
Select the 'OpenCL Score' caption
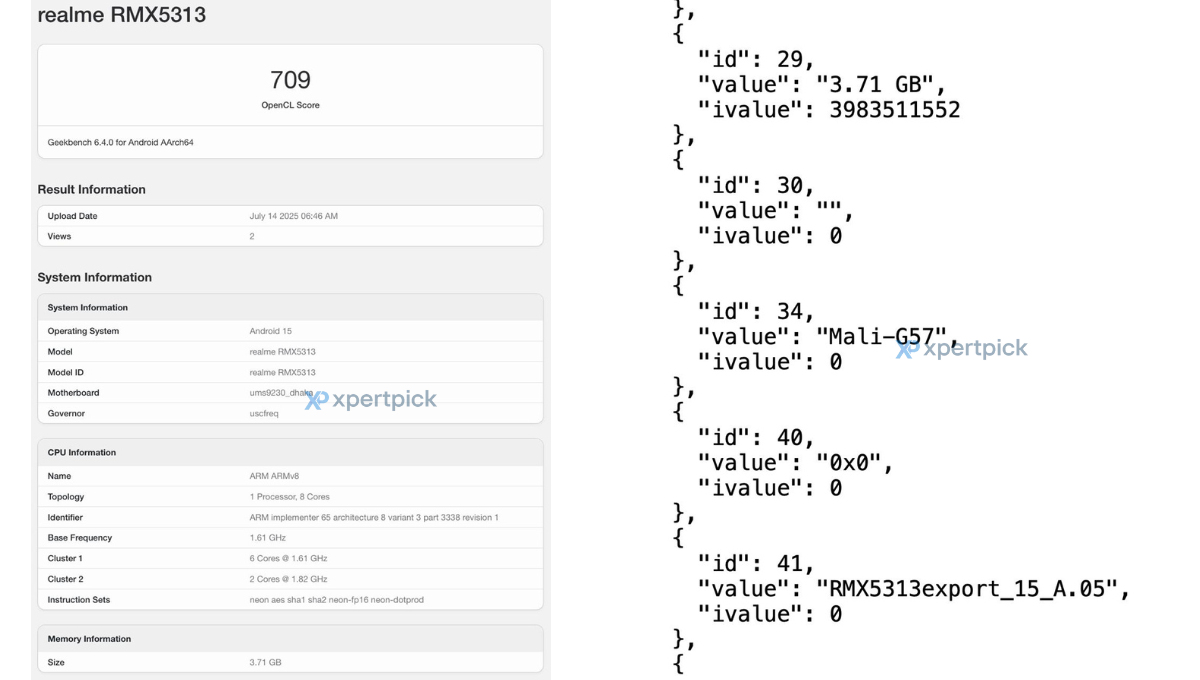pos(290,105)
